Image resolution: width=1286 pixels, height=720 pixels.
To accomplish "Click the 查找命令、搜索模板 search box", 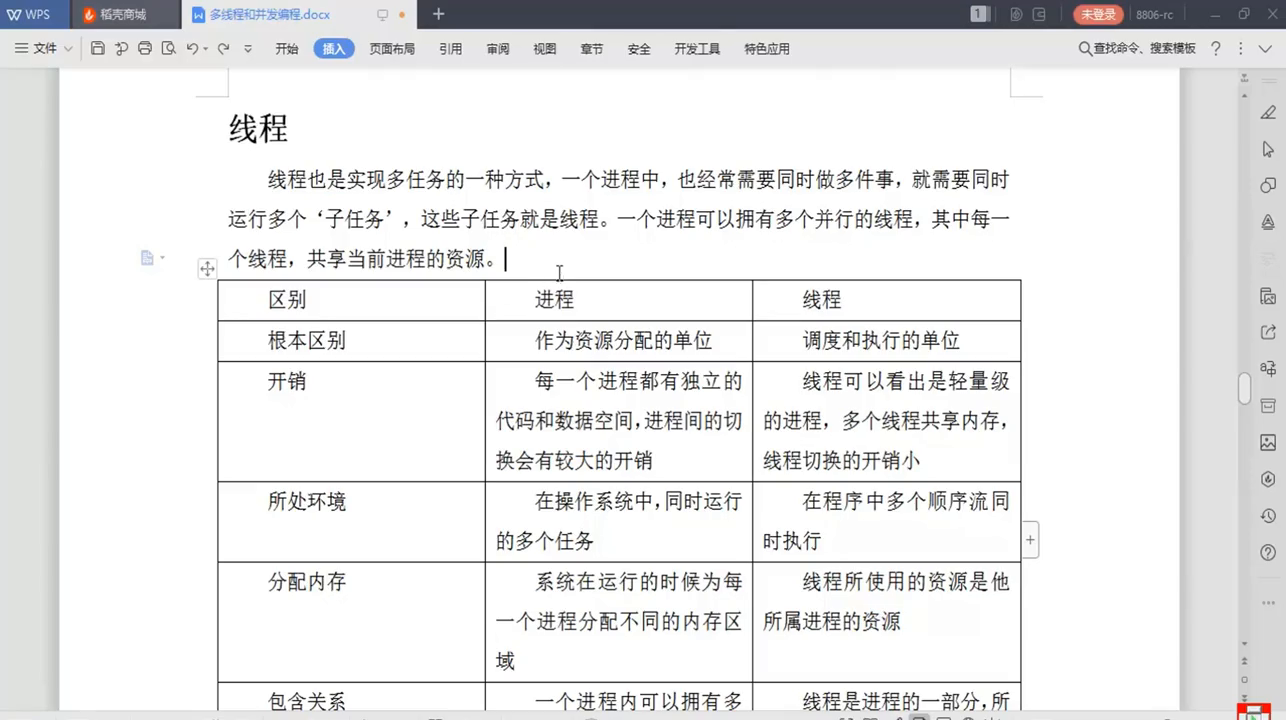I will click(1137, 48).
